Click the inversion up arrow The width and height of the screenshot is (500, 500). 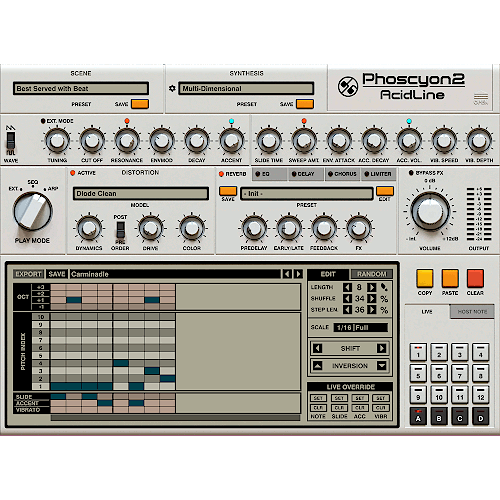point(318,366)
